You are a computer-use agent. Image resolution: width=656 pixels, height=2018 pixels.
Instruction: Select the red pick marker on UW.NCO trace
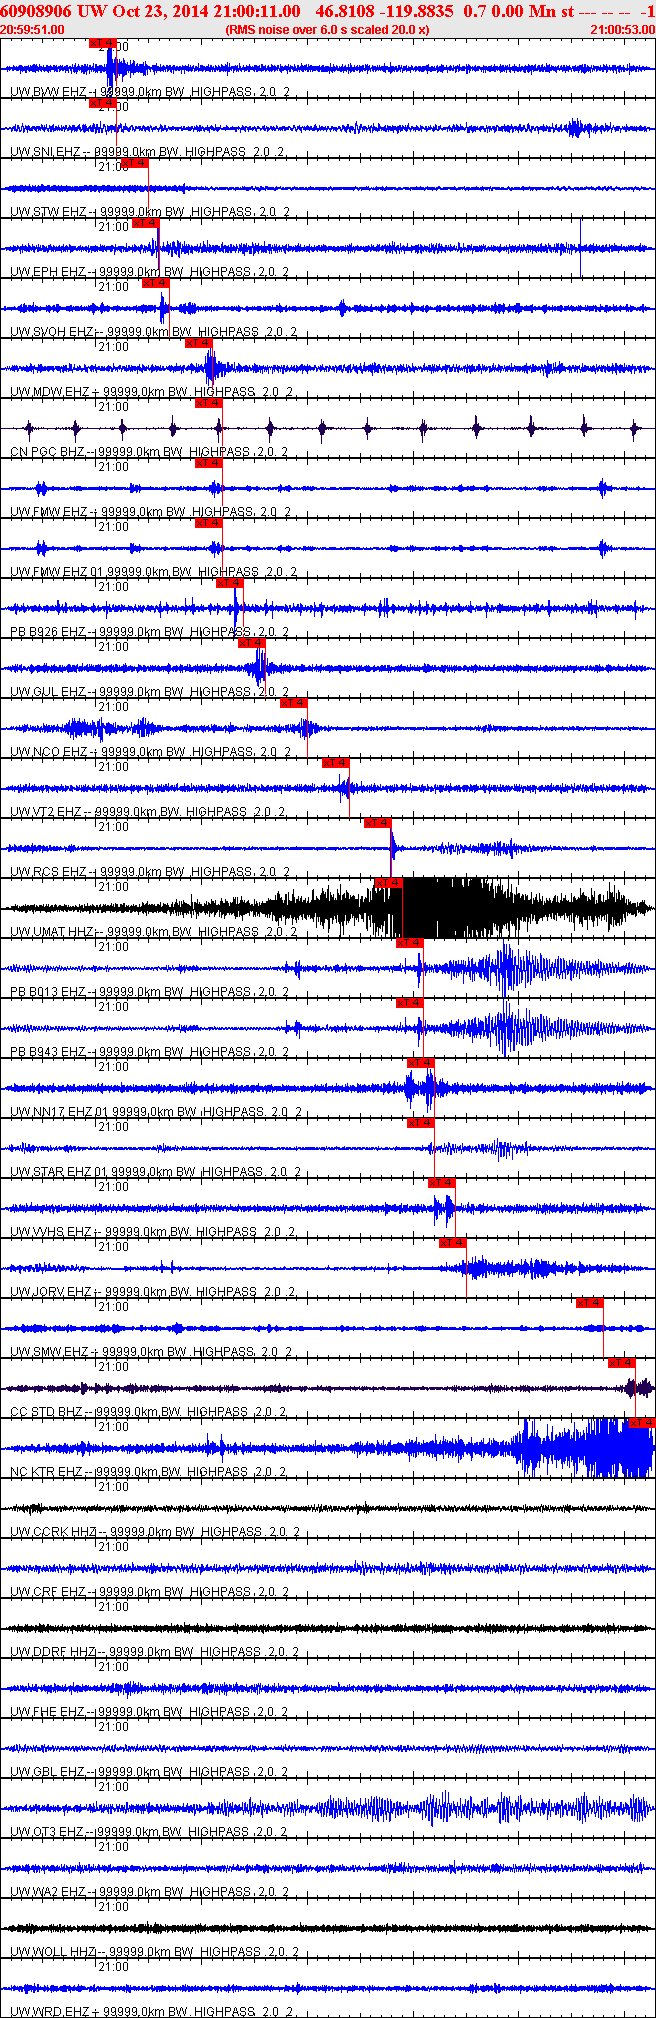(x=294, y=703)
